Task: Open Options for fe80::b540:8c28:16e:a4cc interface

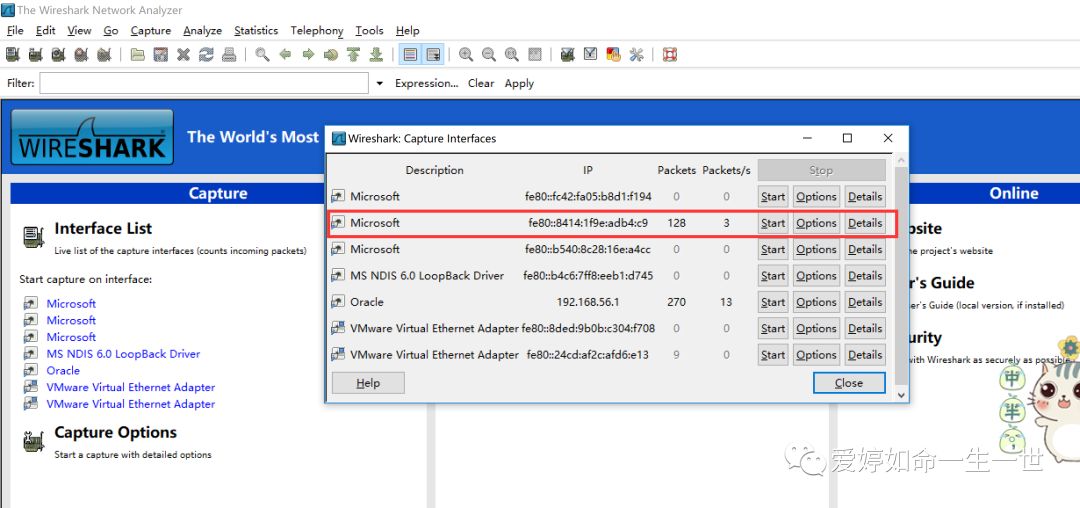Action: [x=816, y=249]
